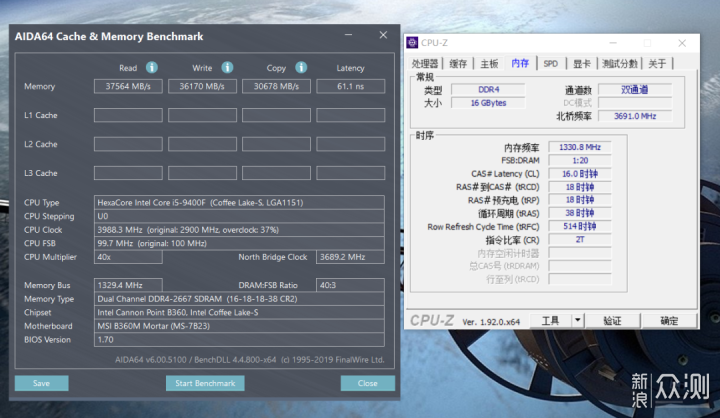Switch to the 显卡 tab
Screen dimensions: 720x418
(581, 63)
